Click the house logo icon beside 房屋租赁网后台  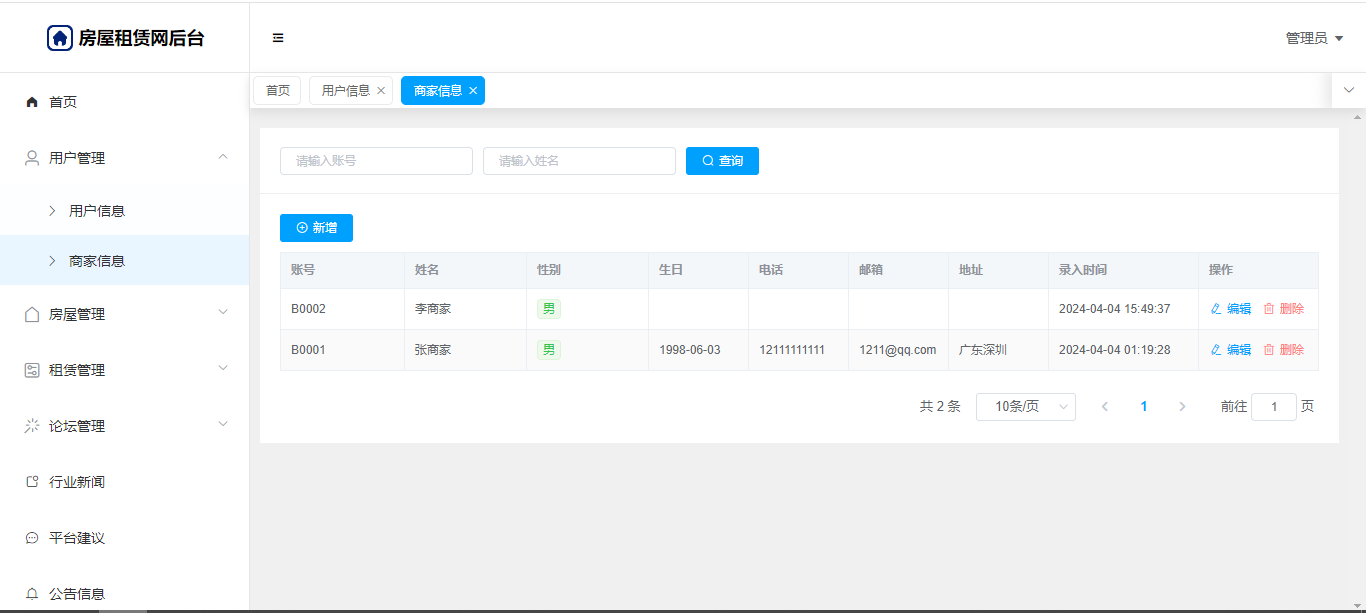[60, 38]
